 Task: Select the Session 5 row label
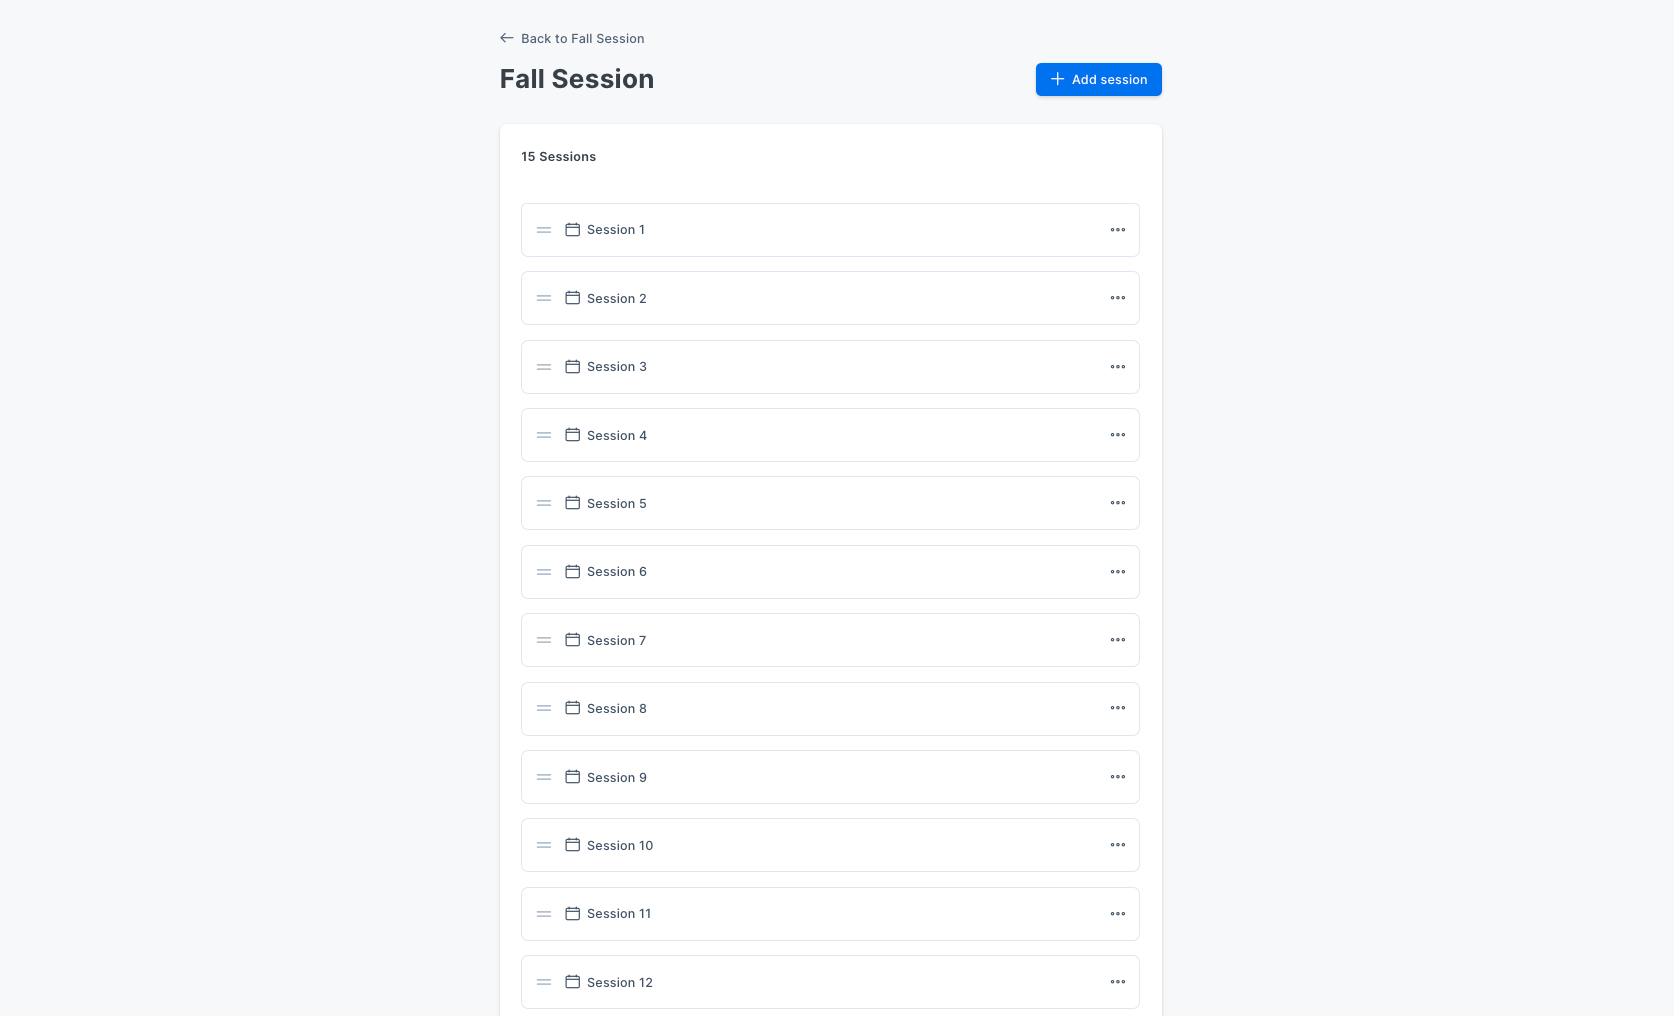coord(617,503)
